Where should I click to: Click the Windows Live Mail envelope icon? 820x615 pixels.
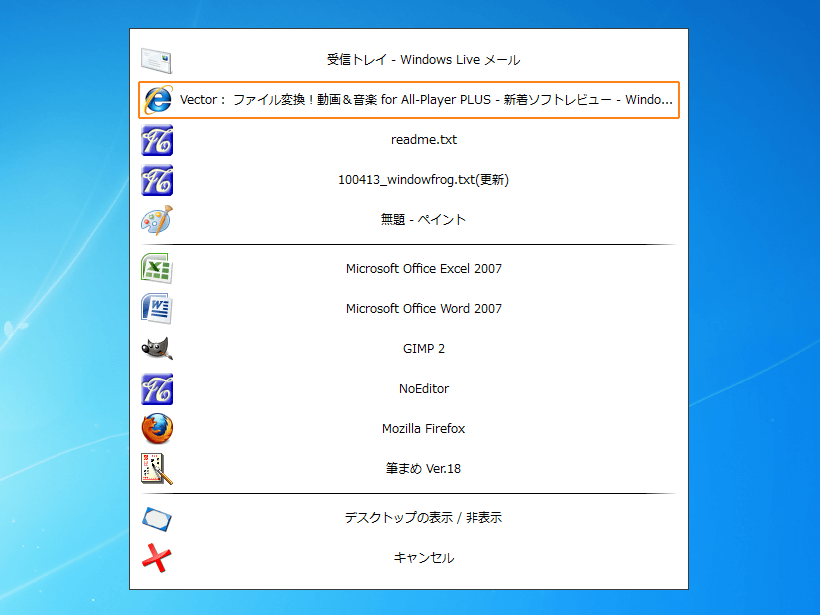point(156,60)
